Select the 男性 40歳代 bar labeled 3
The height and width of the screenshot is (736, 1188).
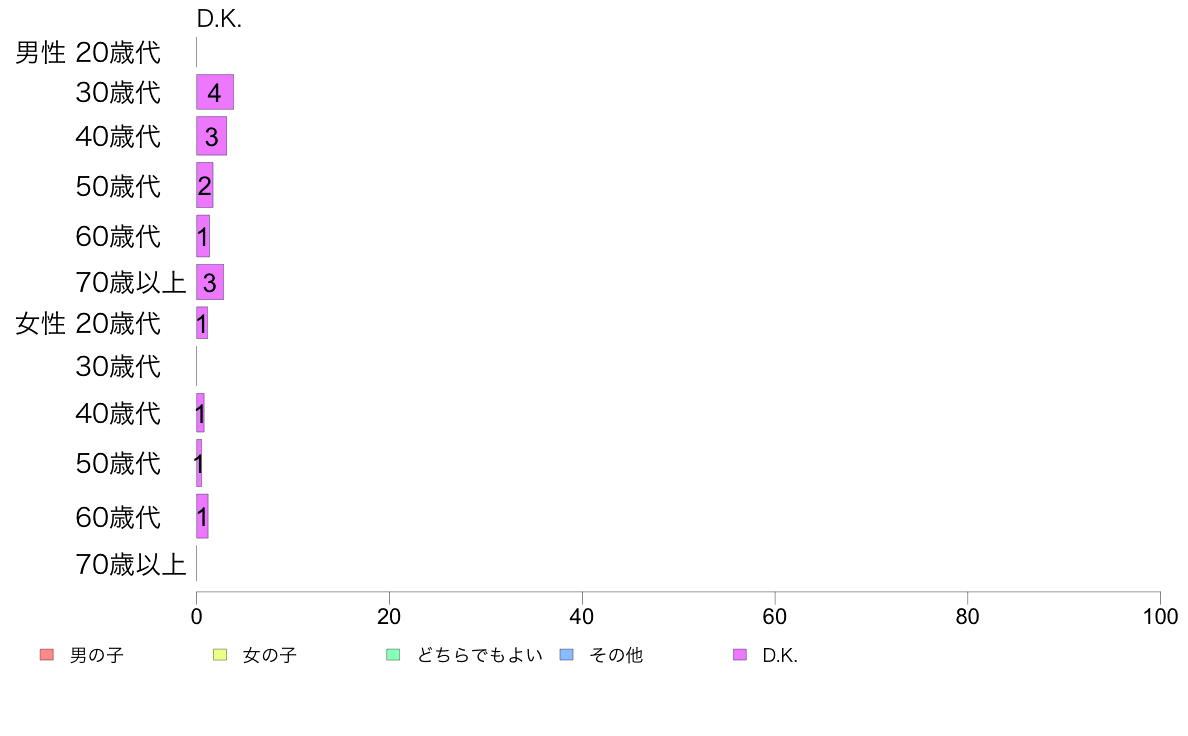(x=211, y=136)
